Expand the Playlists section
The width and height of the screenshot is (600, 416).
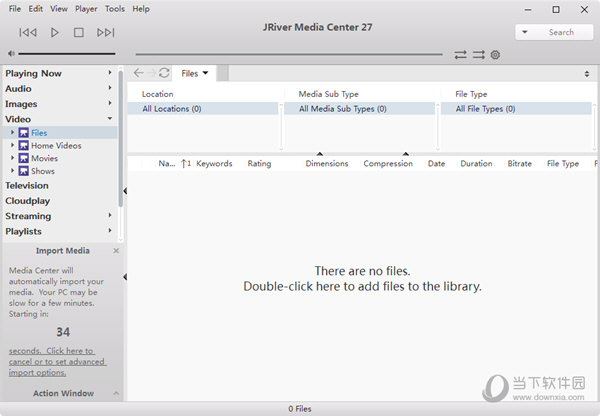pos(110,230)
